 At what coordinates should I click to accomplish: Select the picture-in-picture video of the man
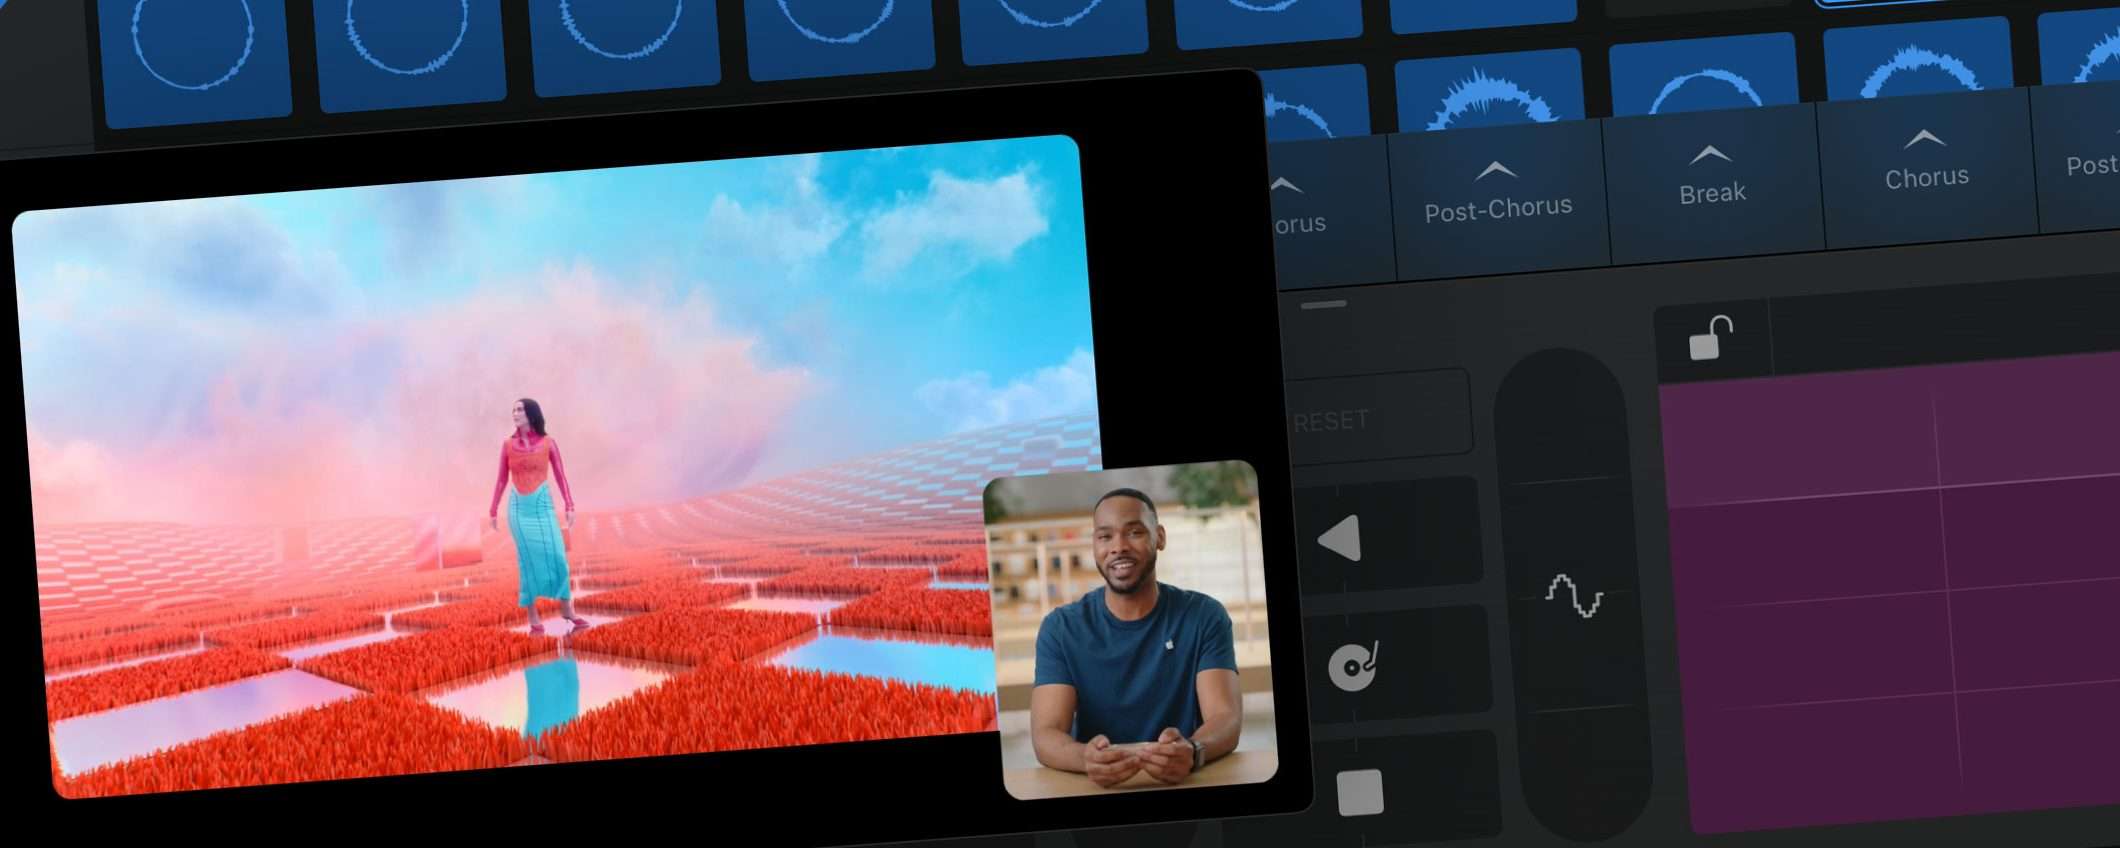[1131, 629]
